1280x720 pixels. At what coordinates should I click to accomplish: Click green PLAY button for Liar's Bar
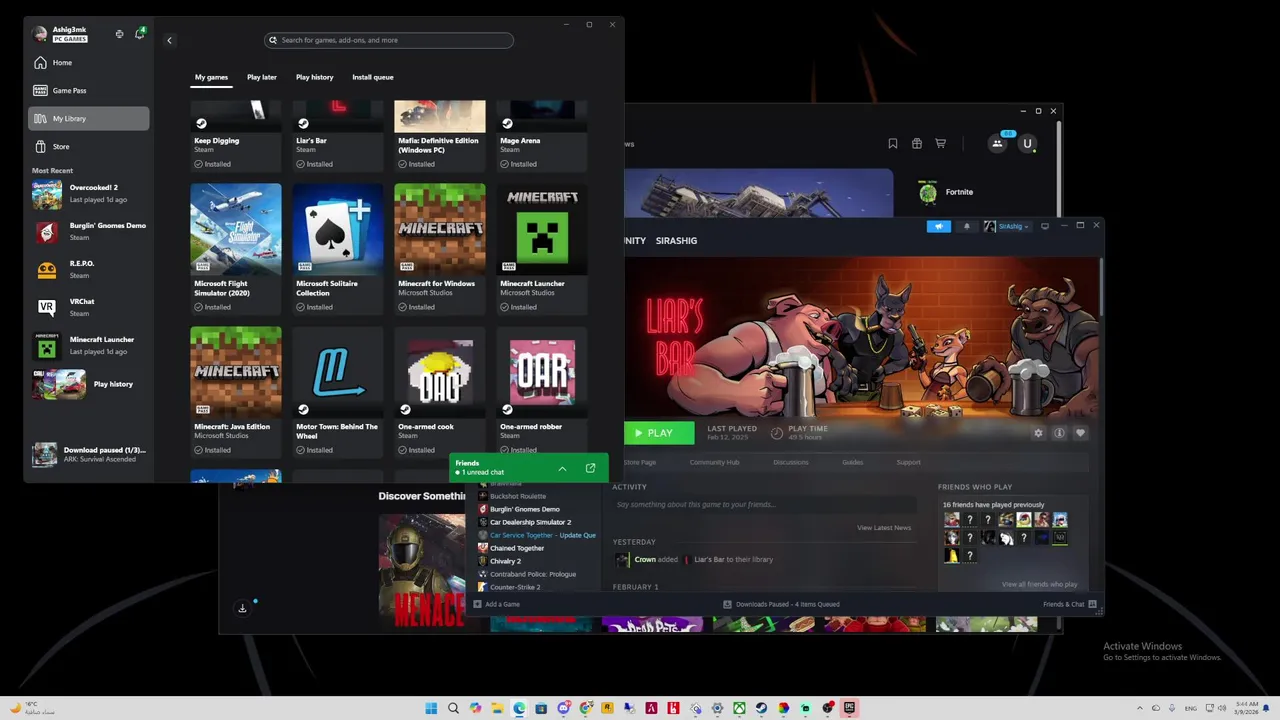coord(659,433)
